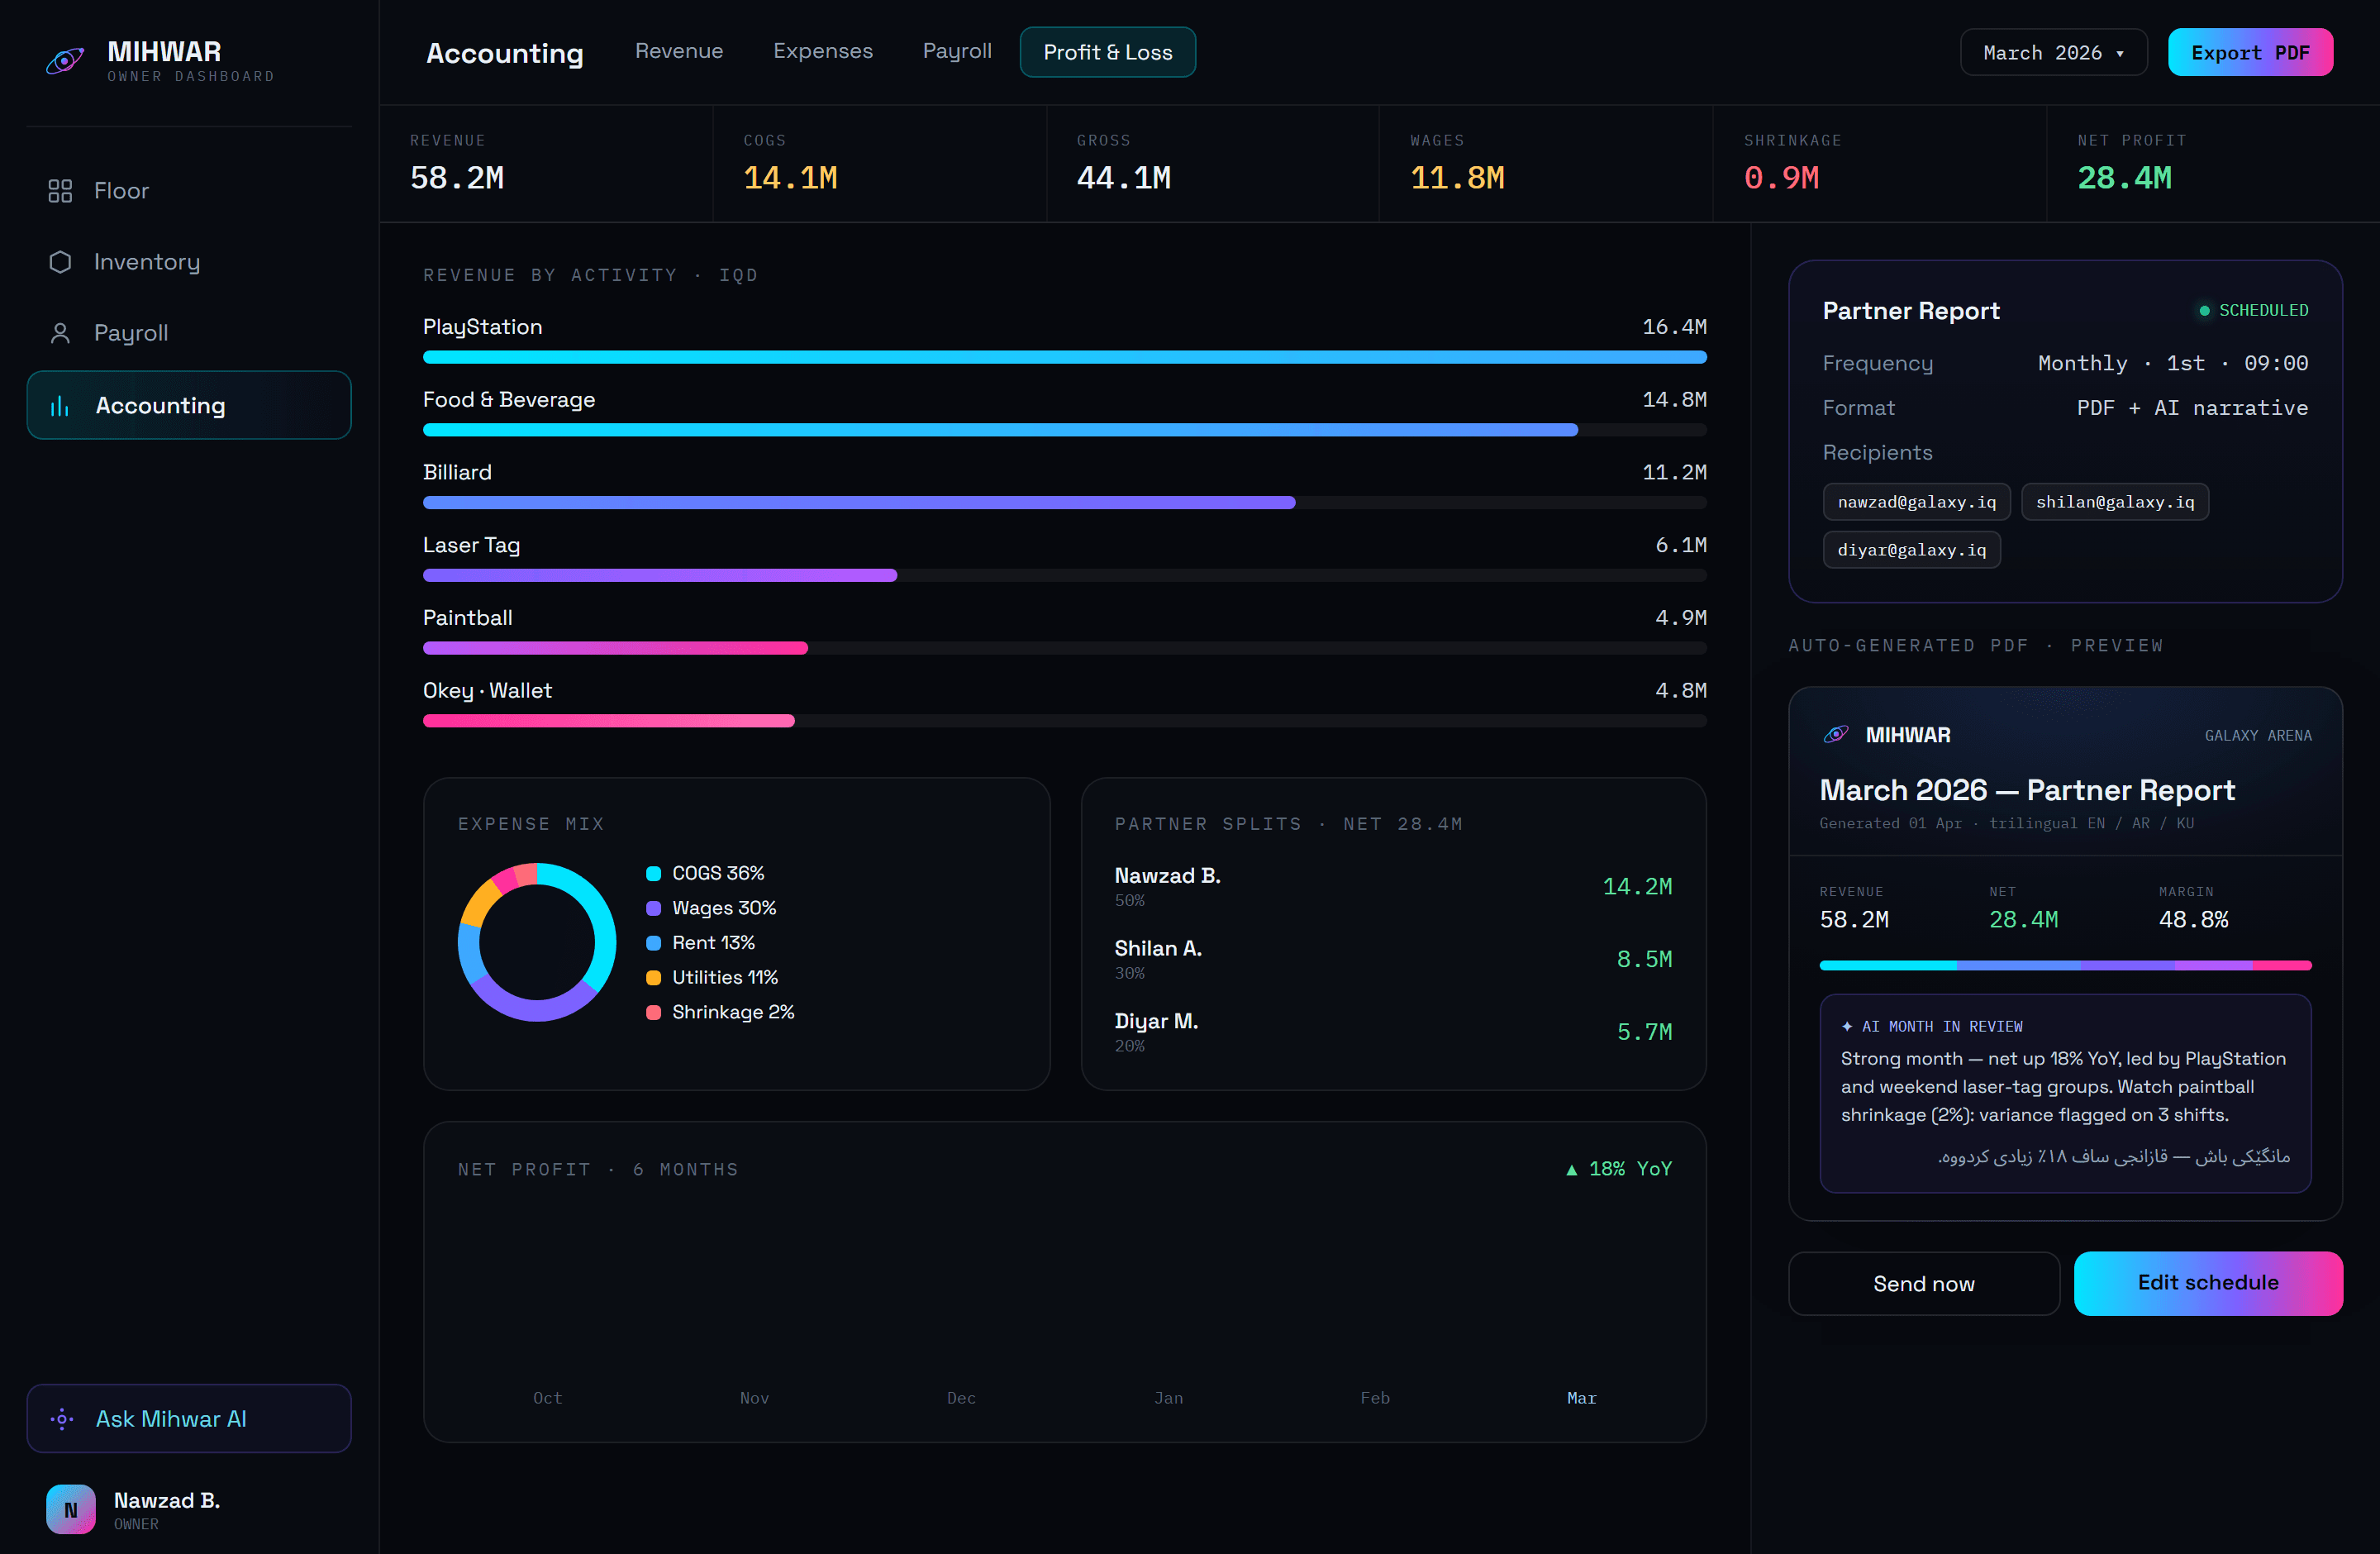Click the Galaxy Arena label in preview
This screenshot has width=2380, height=1554.
point(2258,735)
